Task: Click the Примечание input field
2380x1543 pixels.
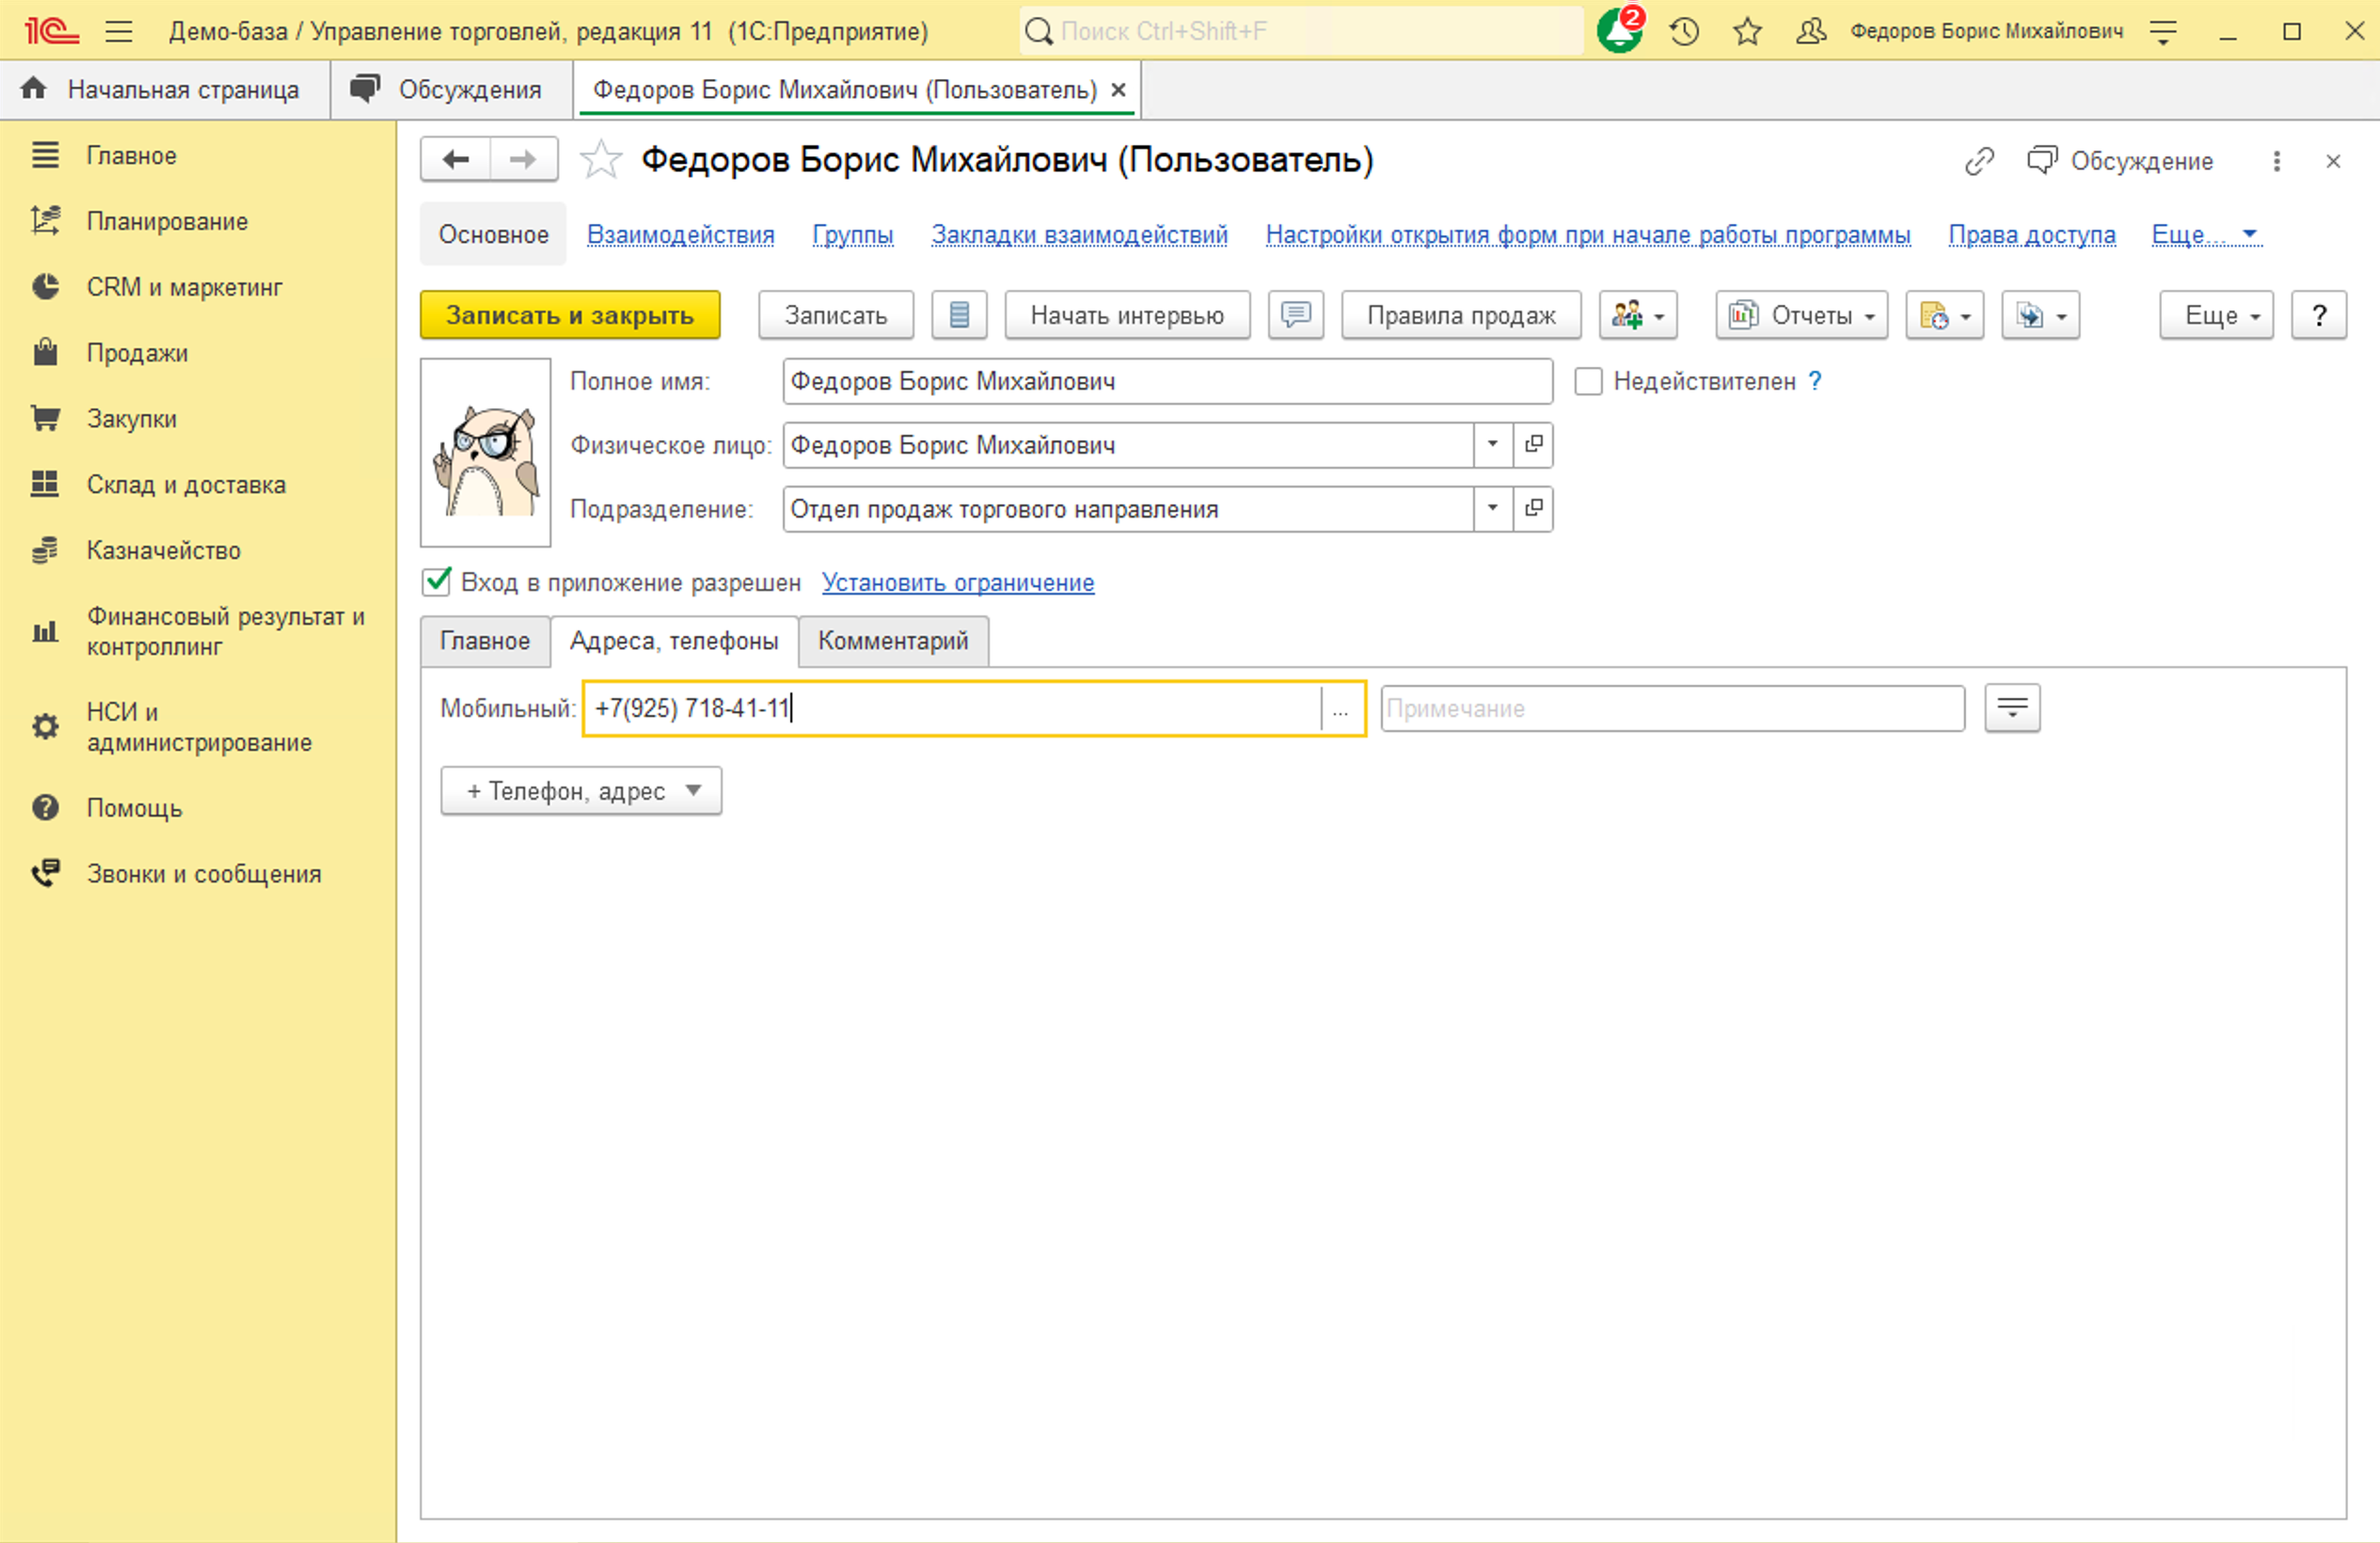Action: tap(1672, 709)
